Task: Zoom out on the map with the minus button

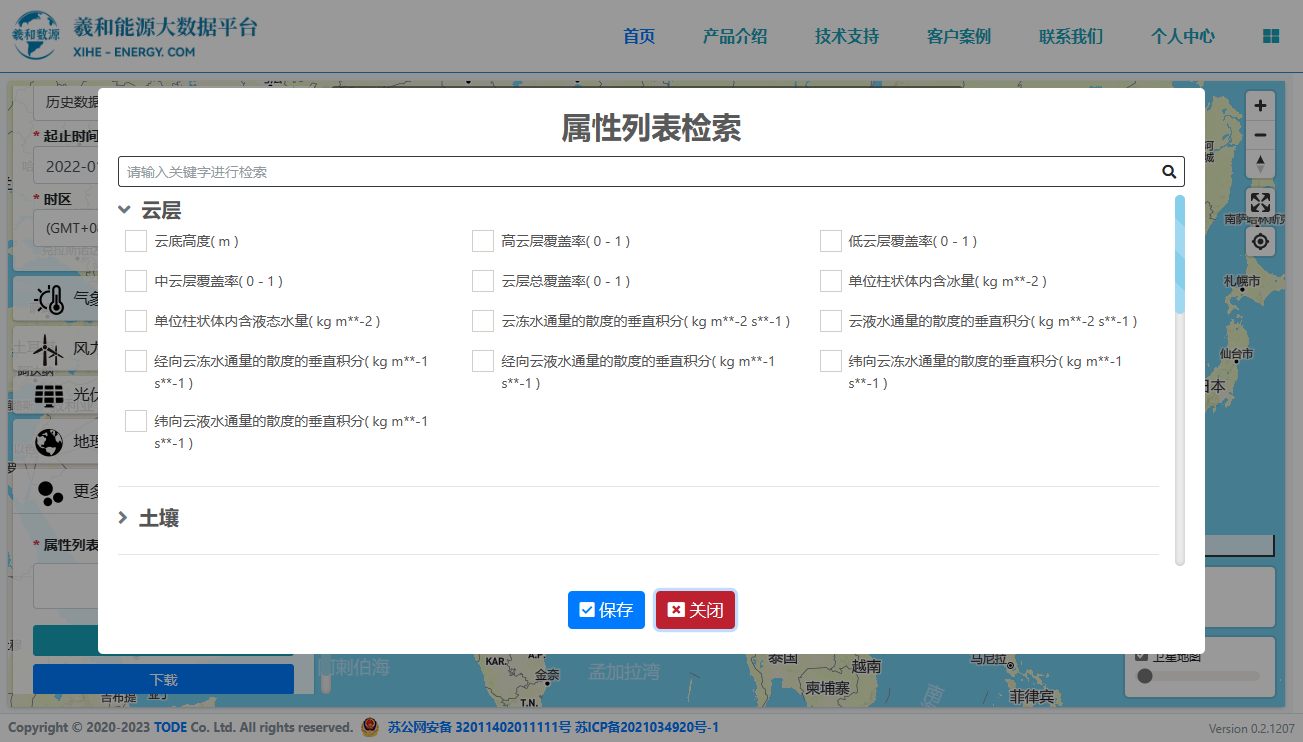Action: point(1260,135)
